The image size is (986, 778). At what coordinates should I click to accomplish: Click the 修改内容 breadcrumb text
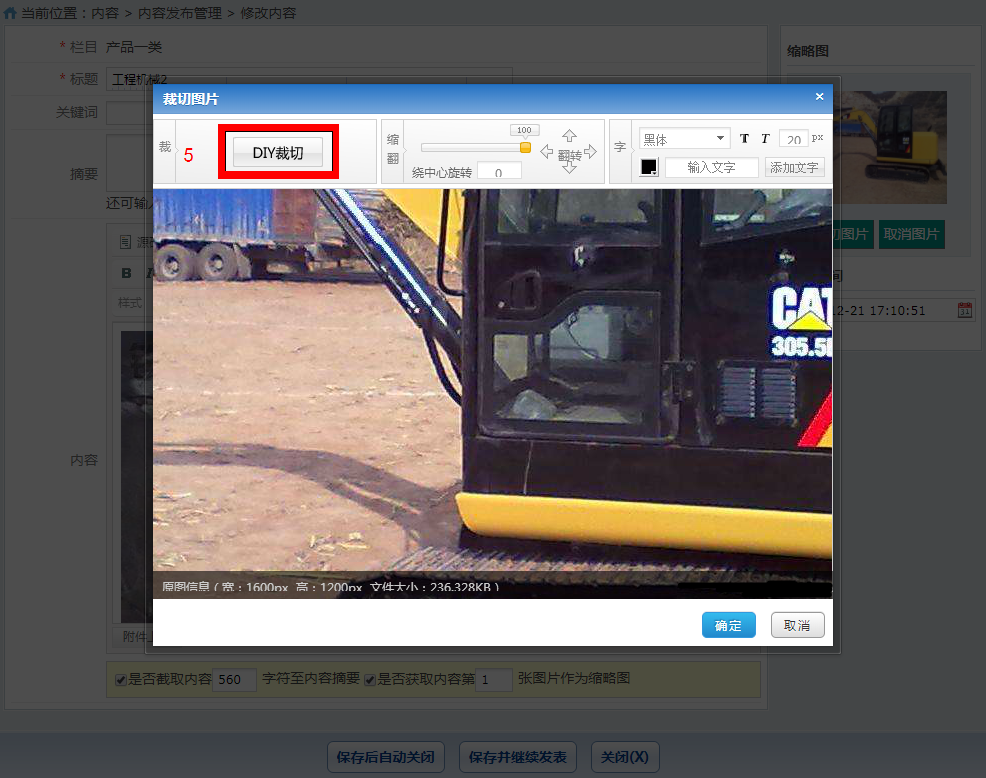pyautogui.click(x=268, y=13)
